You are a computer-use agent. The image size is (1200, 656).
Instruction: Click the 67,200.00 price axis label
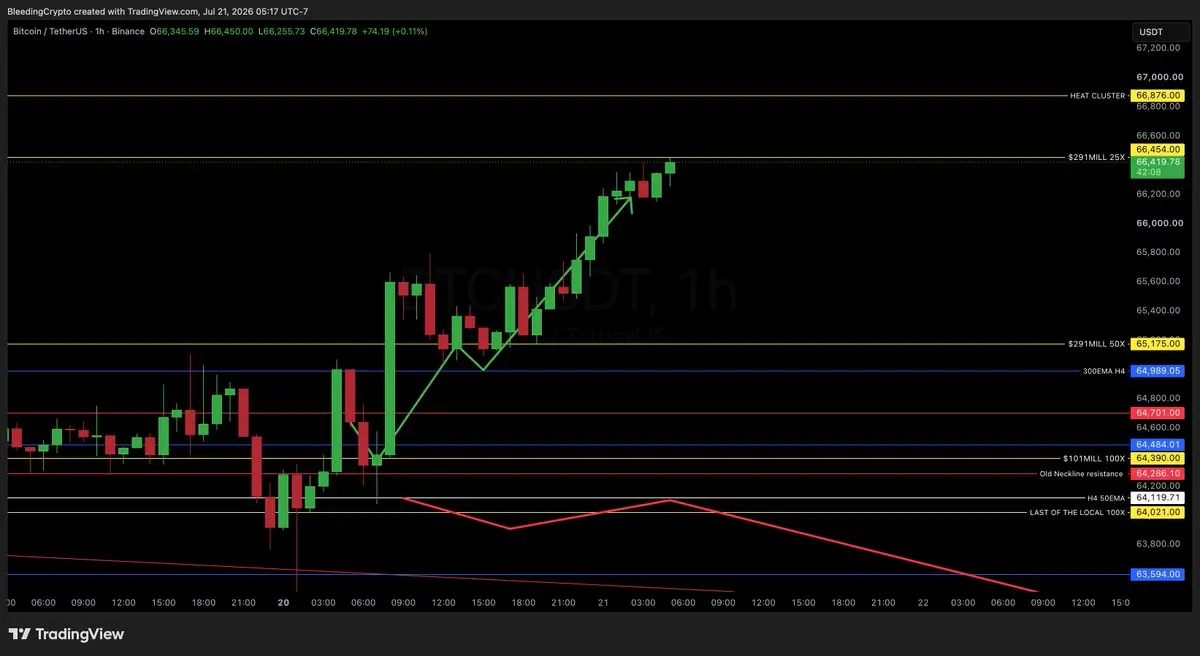[x=1159, y=47]
